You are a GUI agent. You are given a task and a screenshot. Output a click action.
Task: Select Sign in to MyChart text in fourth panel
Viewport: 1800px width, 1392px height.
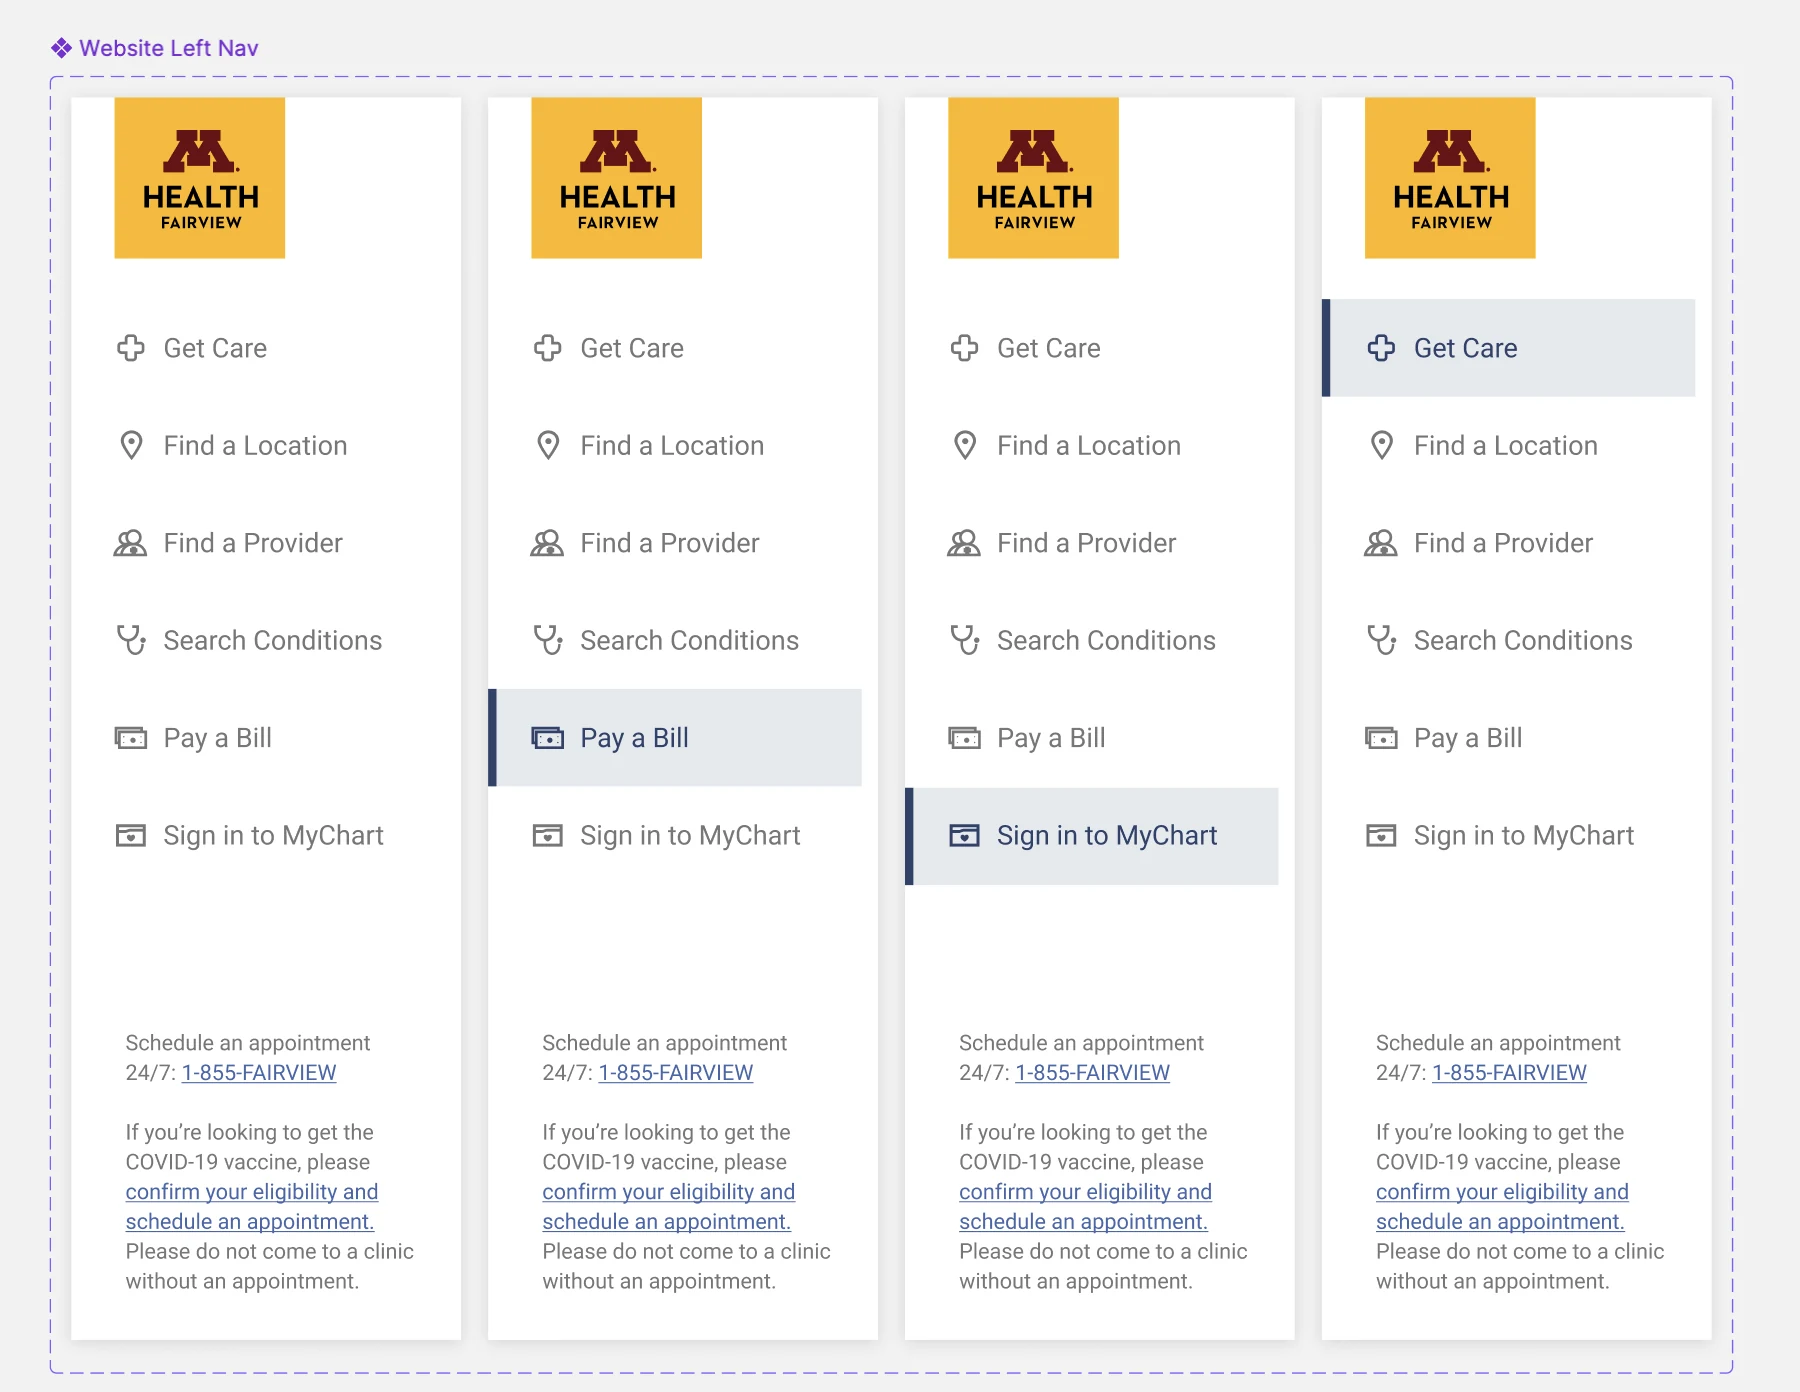[x=1524, y=835]
